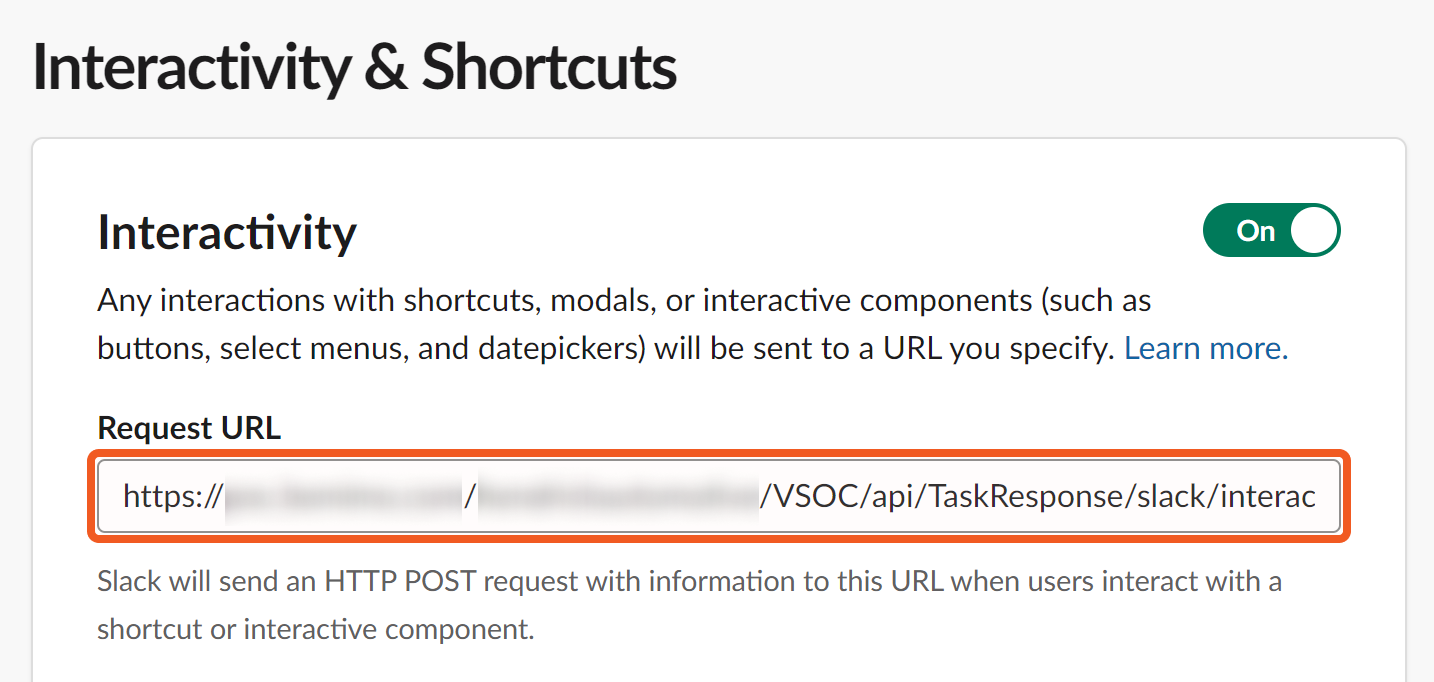Viewport: 1434px width, 682px height.
Task: Click the "TaskResponse" segment of the URL
Action: click(1028, 497)
